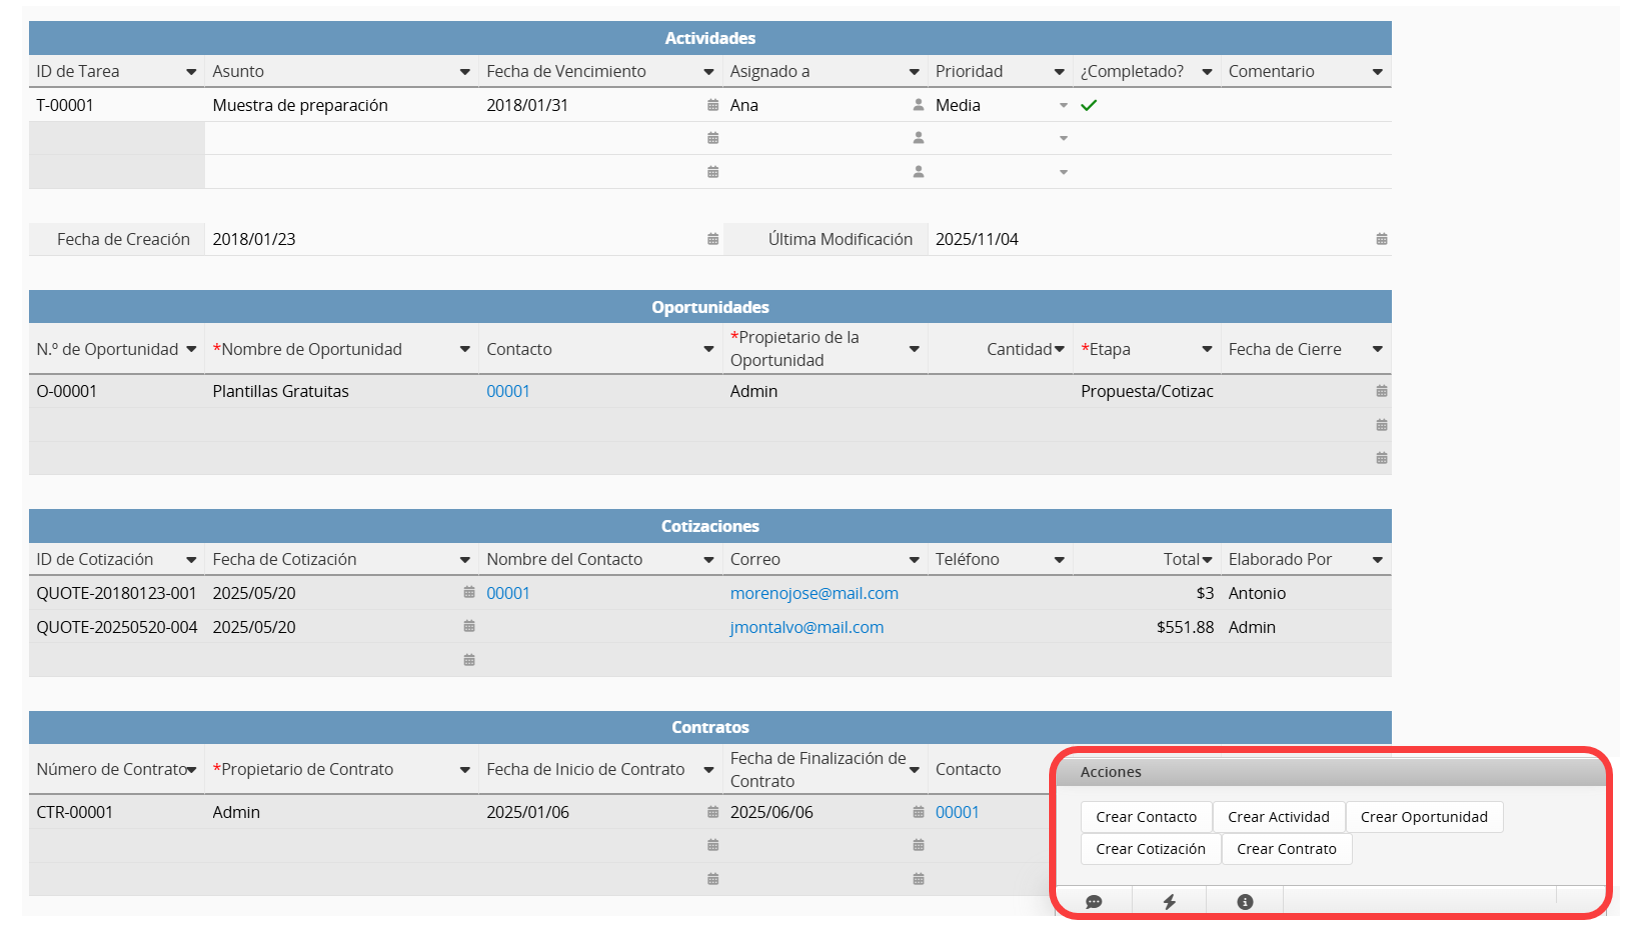Open calendar for task due date 2018/01/31
This screenshot has width=1642, height=946.
click(713, 105)
